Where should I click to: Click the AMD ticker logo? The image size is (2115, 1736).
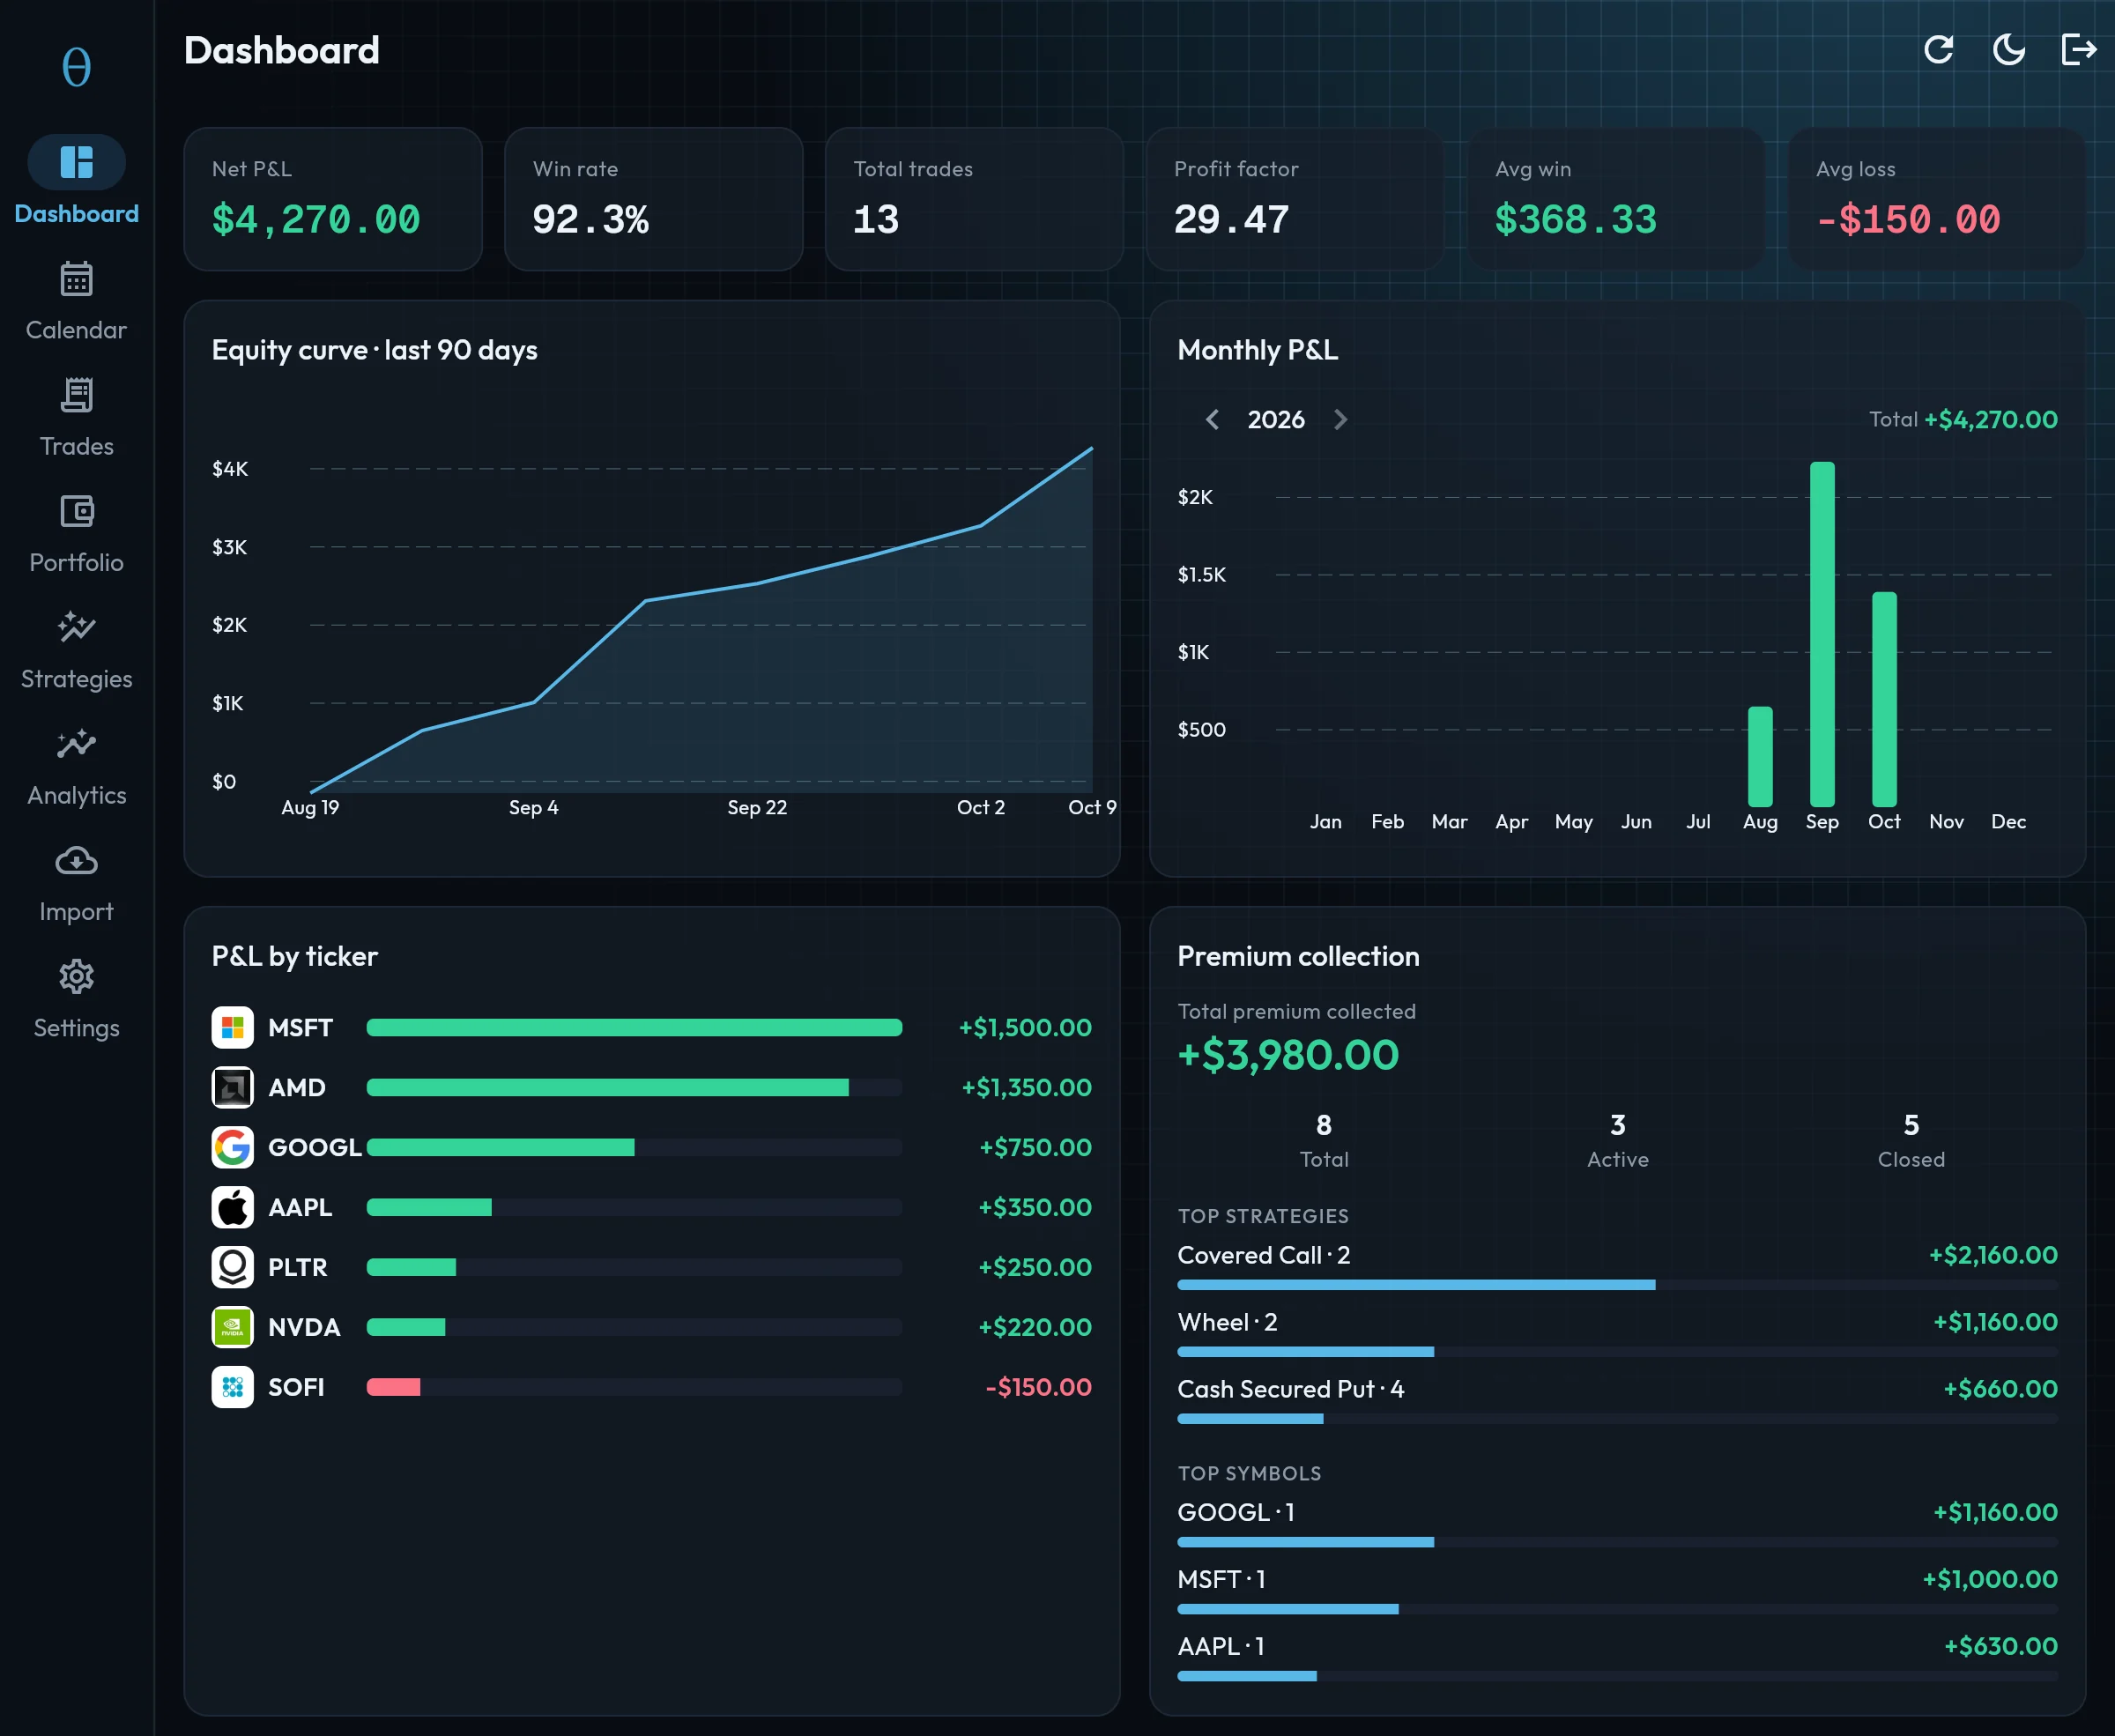(x=232, y=1087)
